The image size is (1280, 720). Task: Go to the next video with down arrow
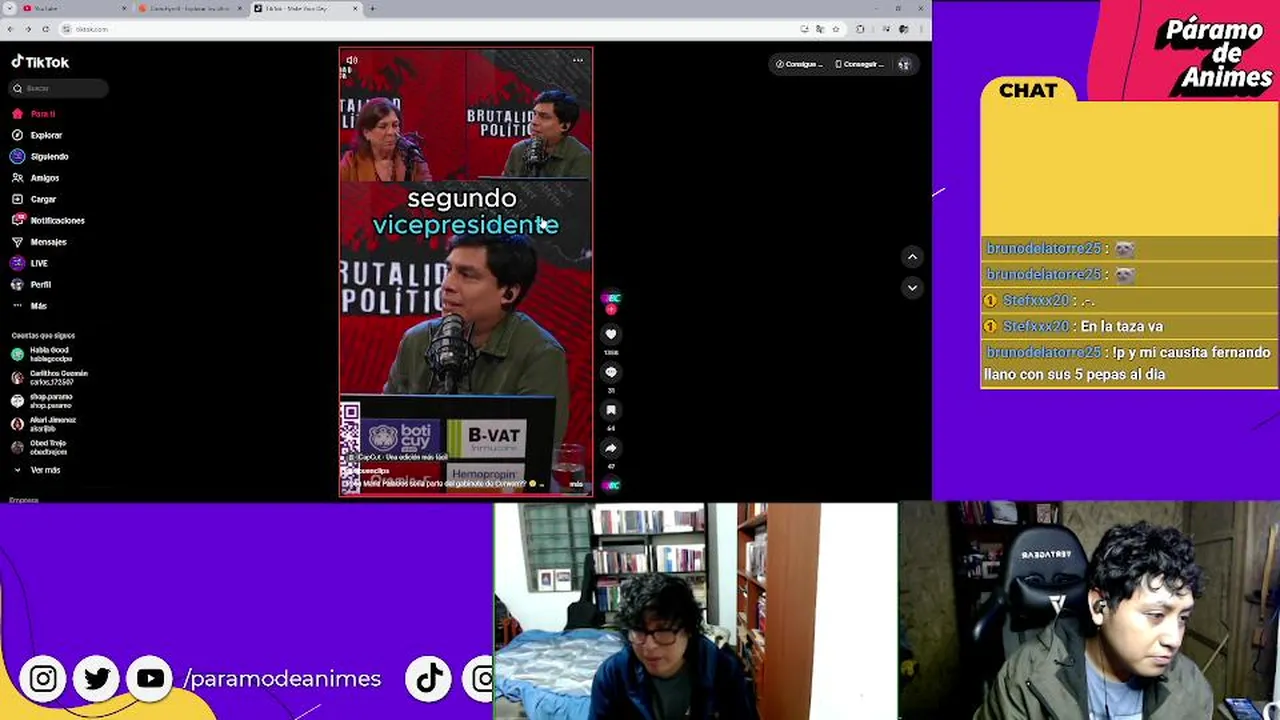coord(912,287)
